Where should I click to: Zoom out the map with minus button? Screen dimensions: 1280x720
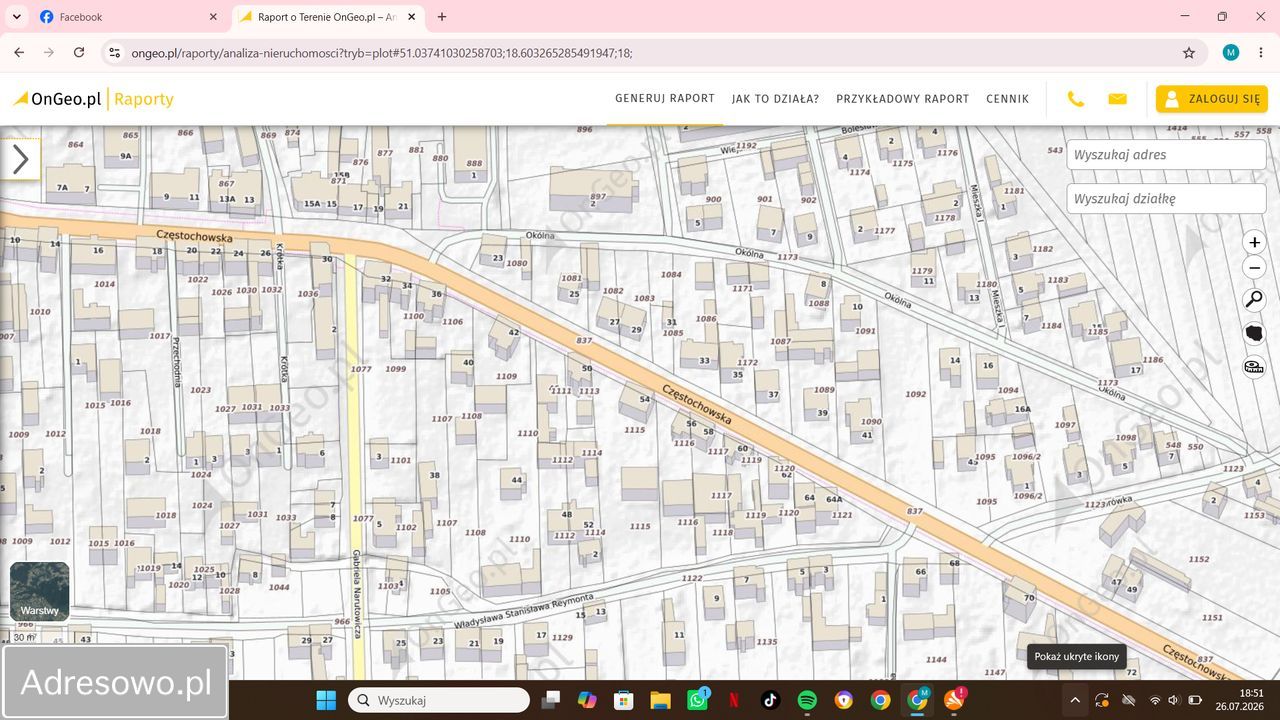coord(1254,268)
